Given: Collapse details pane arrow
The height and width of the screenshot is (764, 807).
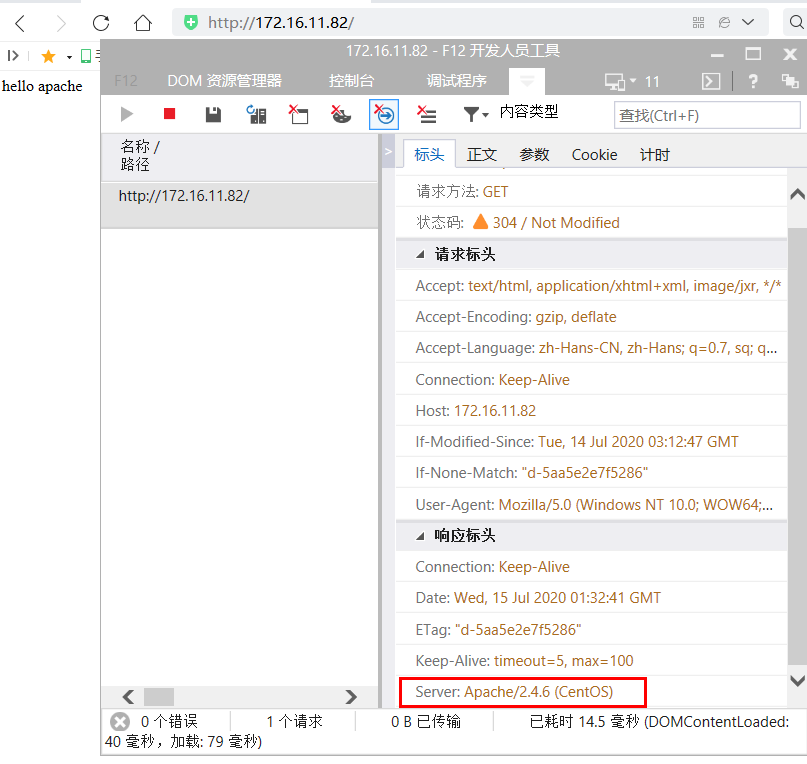Looking at the screenshot, I should (389, 151).
